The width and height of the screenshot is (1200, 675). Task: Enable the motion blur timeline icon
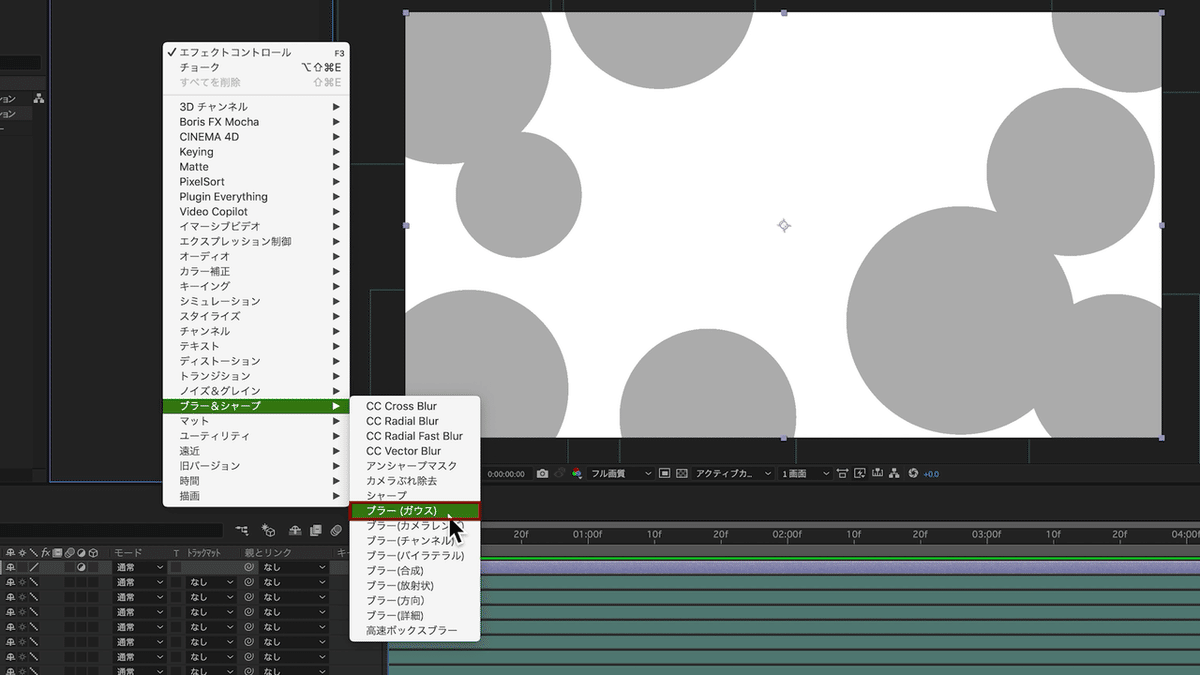pyautogui.click(x=336, y=530)
